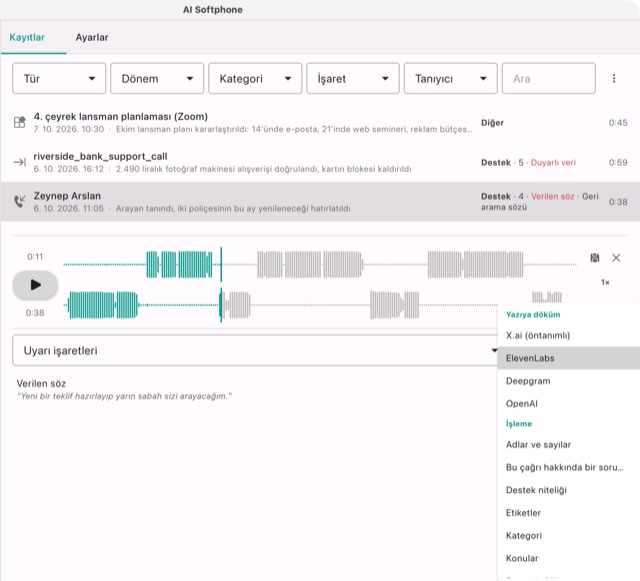Viewport: 640px width, 581px height.
Task: Click the imported file arrow icon for riverside_bank_support_call
Action: [20, 162]
